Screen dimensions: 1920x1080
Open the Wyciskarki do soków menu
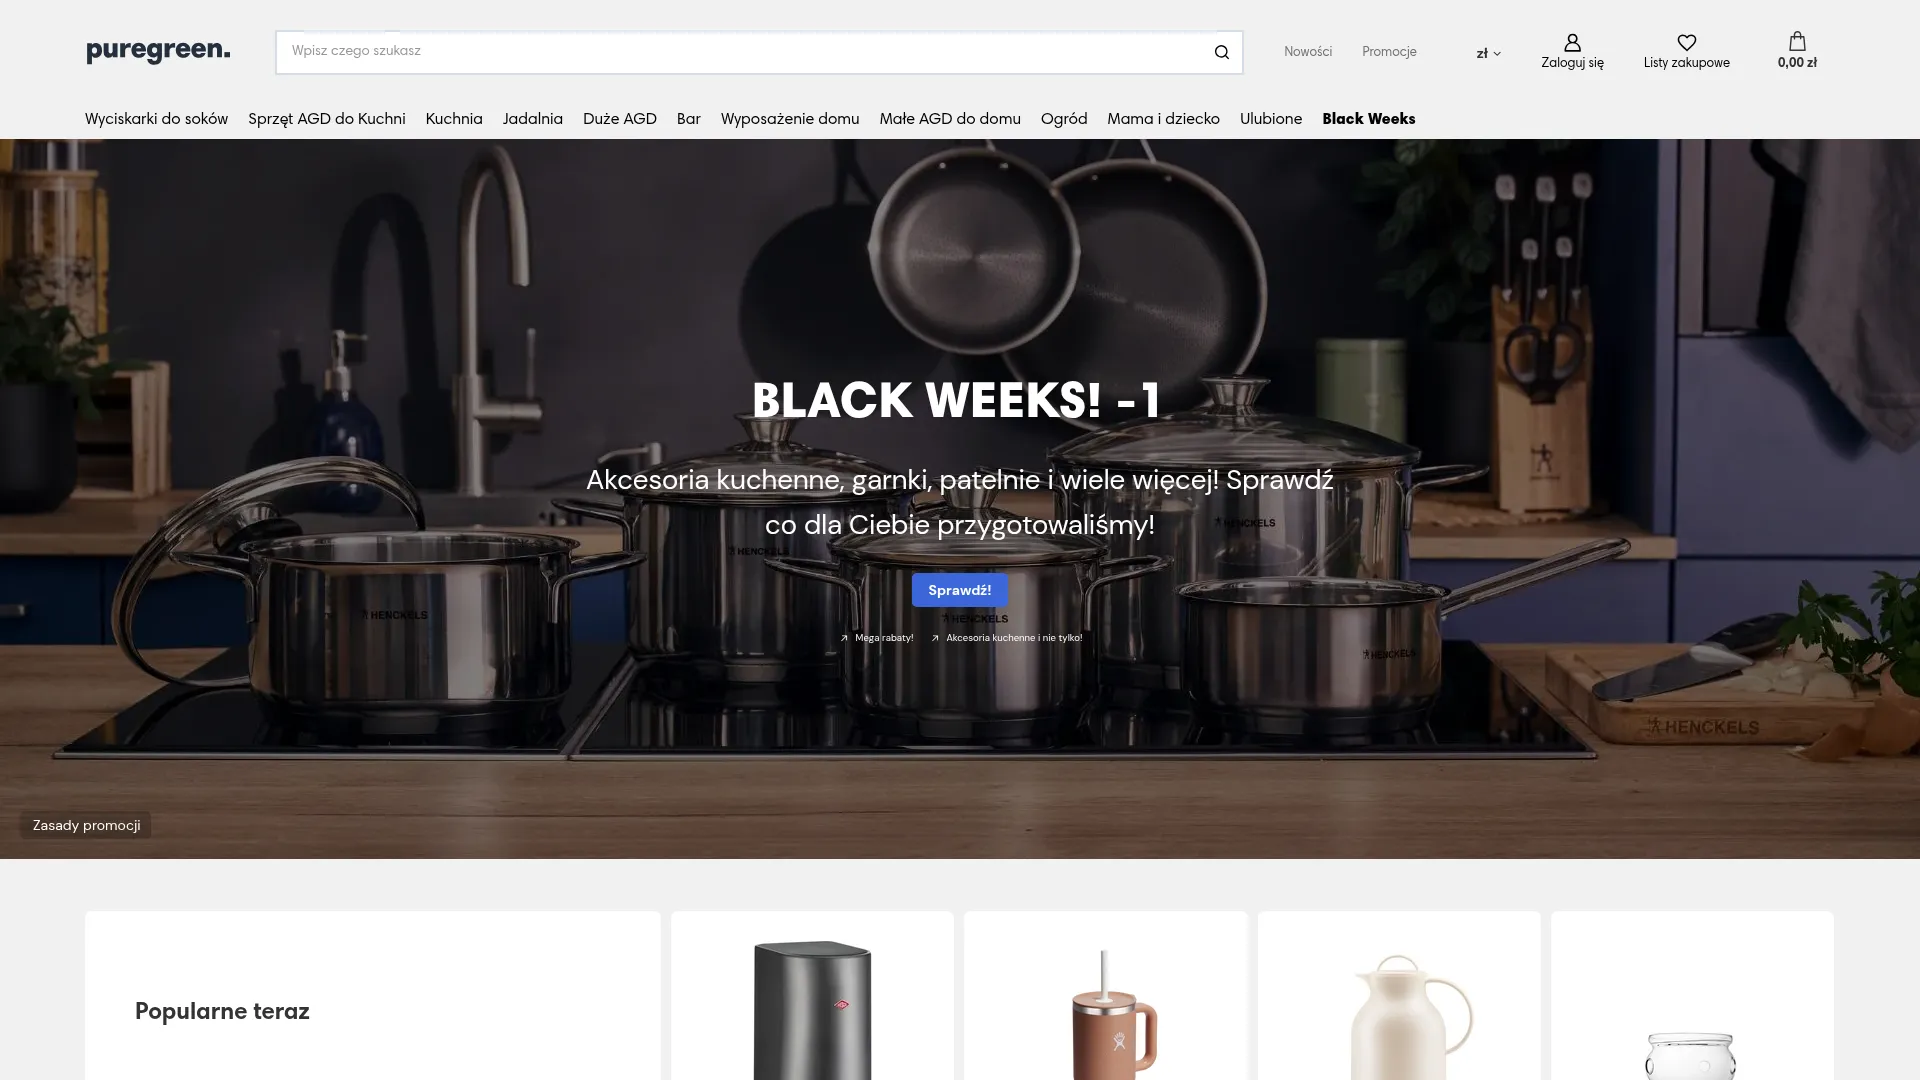[x=156, y=119]
